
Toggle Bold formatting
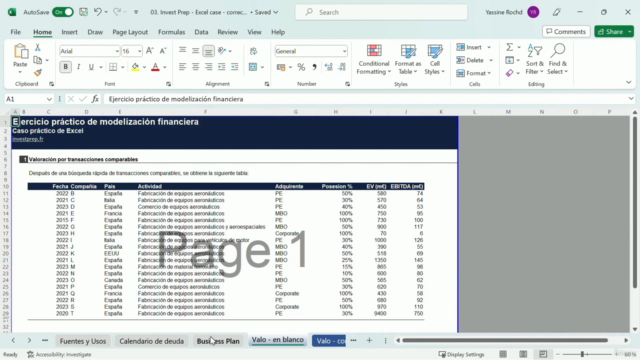[65, 67]
